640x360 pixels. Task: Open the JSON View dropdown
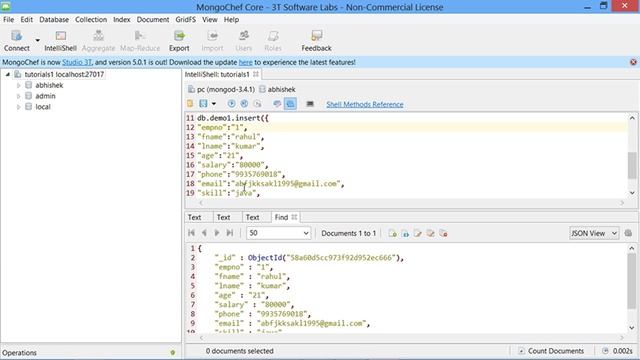(x=594, y=233)
